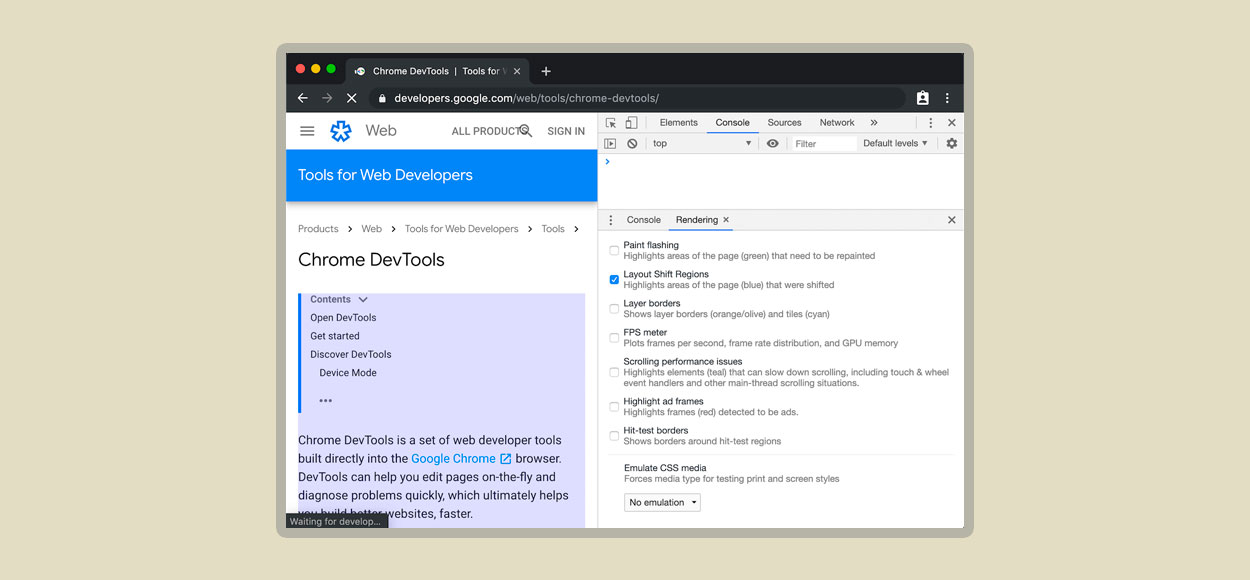
Task: Enable Layer borders checkbox
Action: [x=614, y=309]
